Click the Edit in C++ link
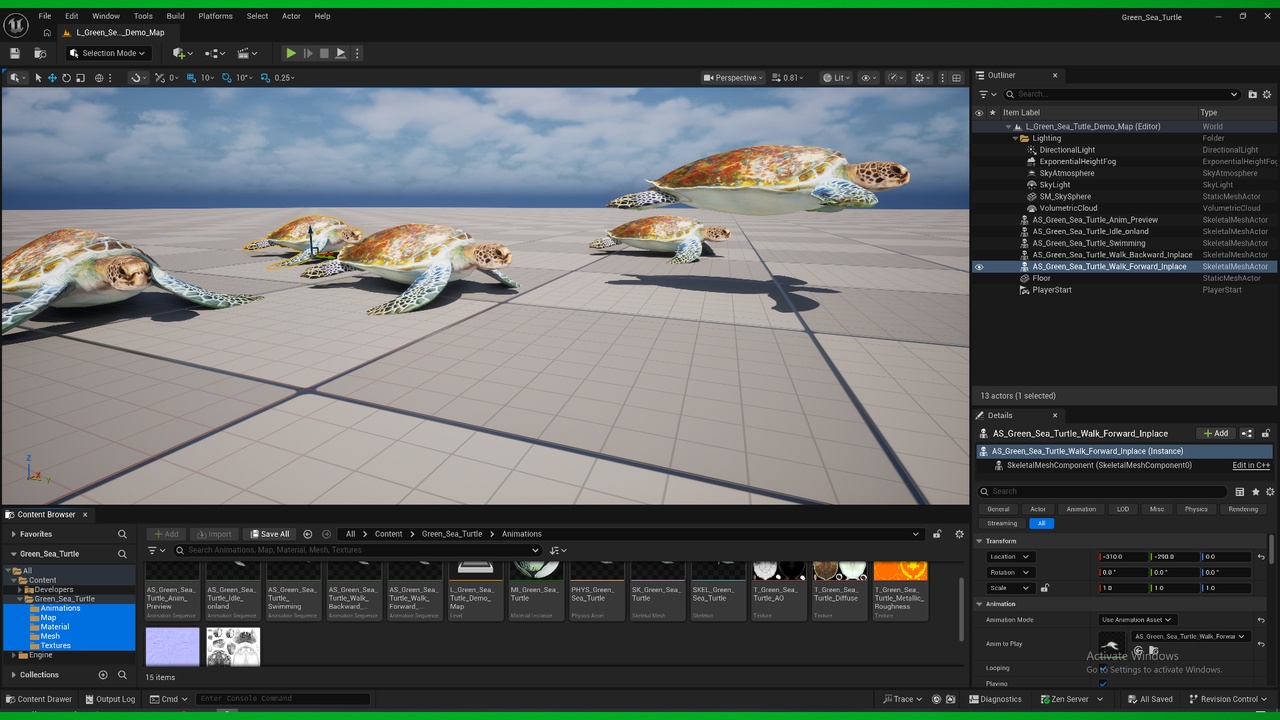Image resolution: width=1280 pixels, height=720 pixels. tap(1251, 465)
